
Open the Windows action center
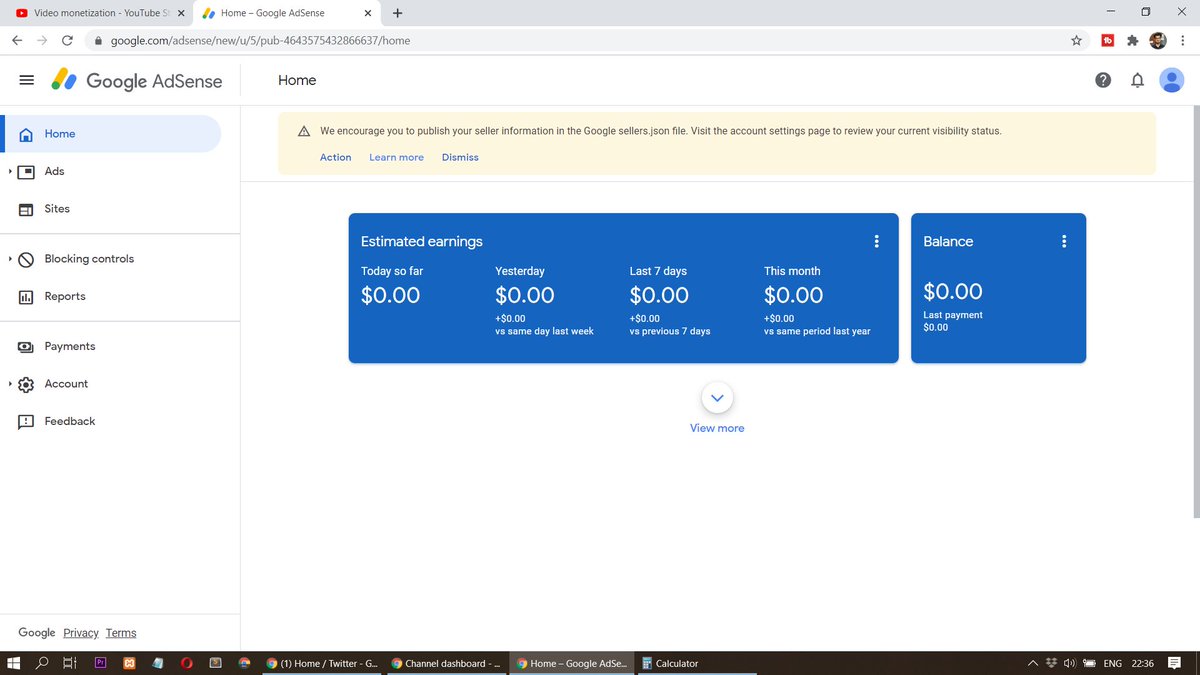1174,663
